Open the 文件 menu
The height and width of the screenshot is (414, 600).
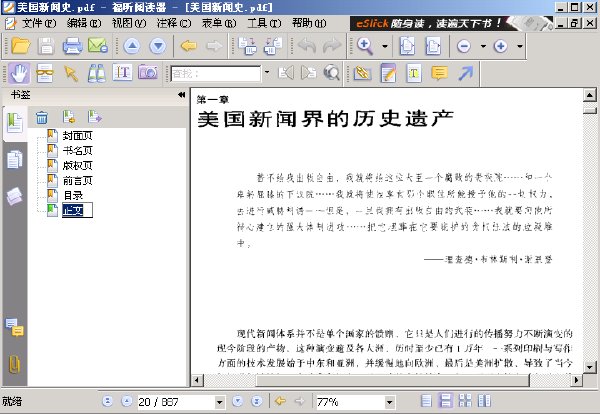click(39, 23)
